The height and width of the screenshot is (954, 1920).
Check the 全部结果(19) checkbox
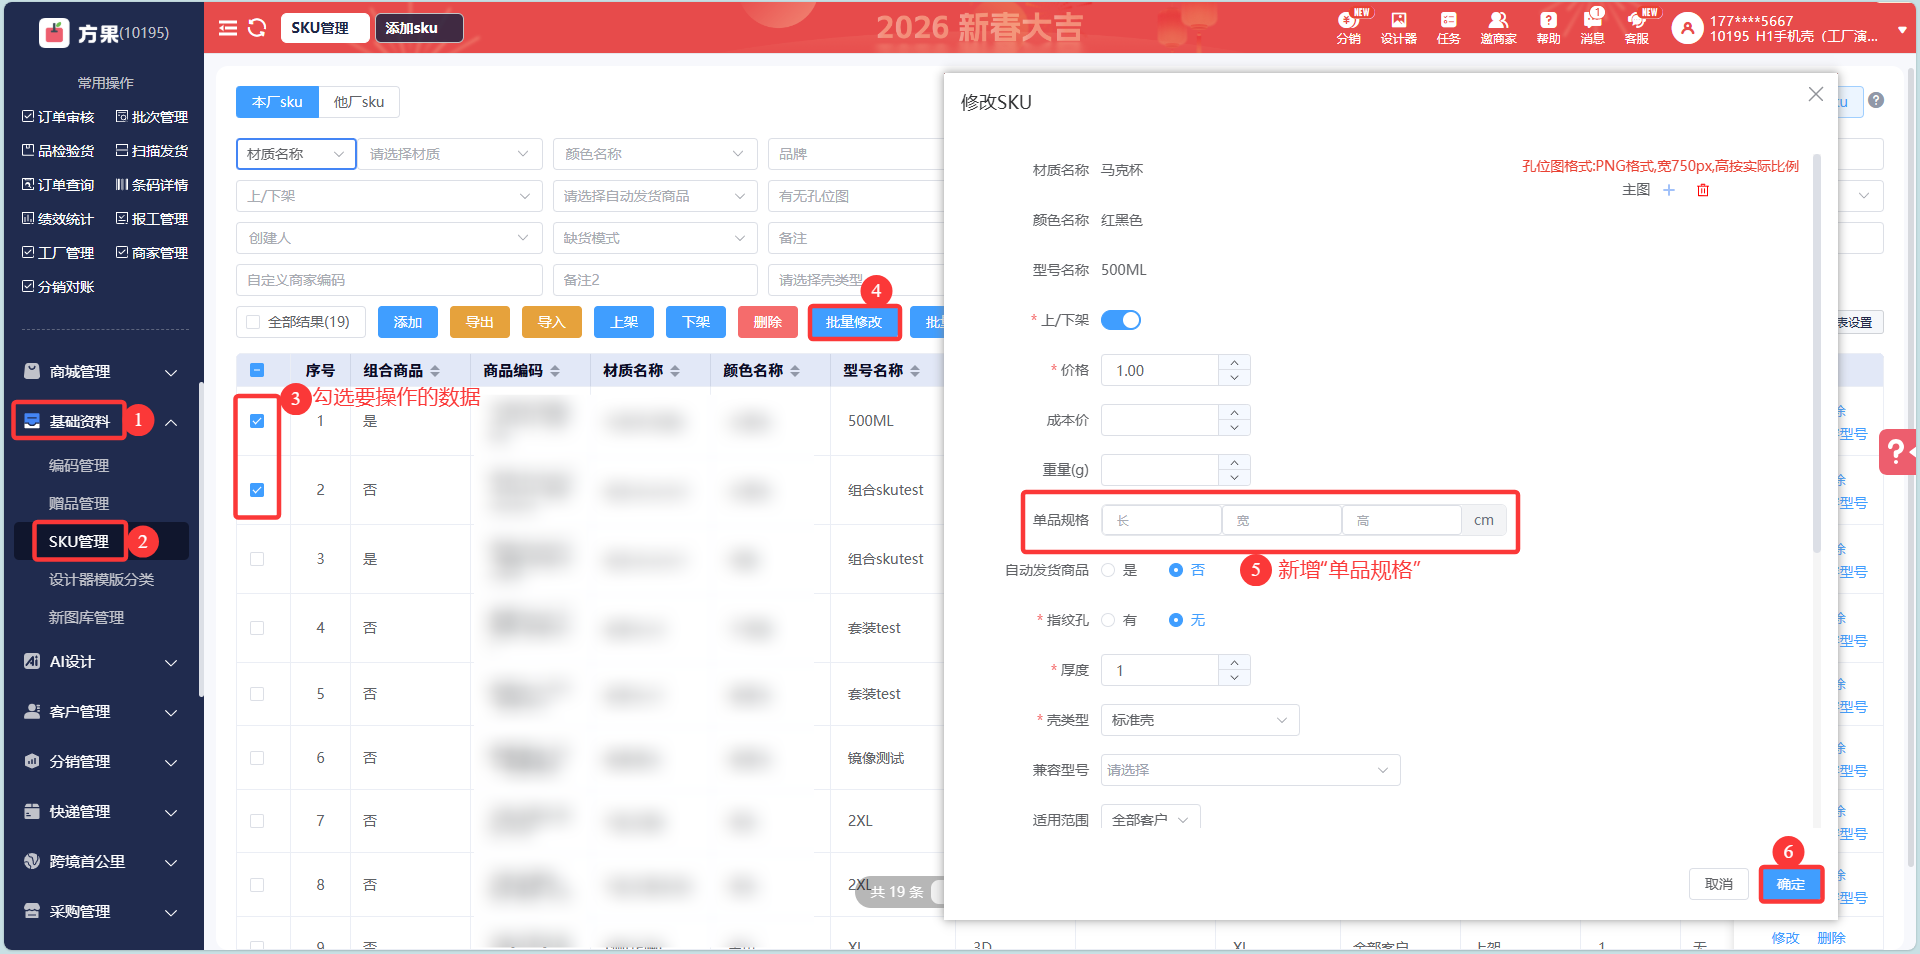pyautogui.click(x=253, y=322)
